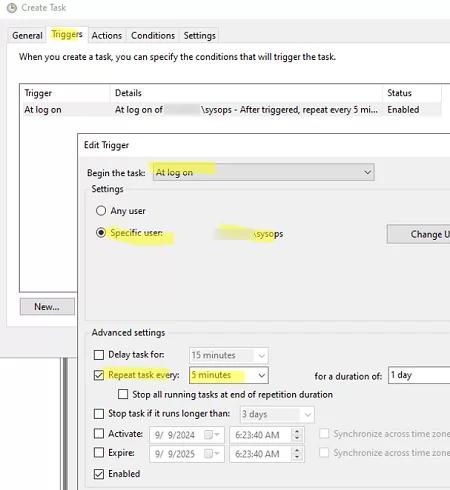
Task: Increment Expire time with spinner arrow
Action: (297, 451)
